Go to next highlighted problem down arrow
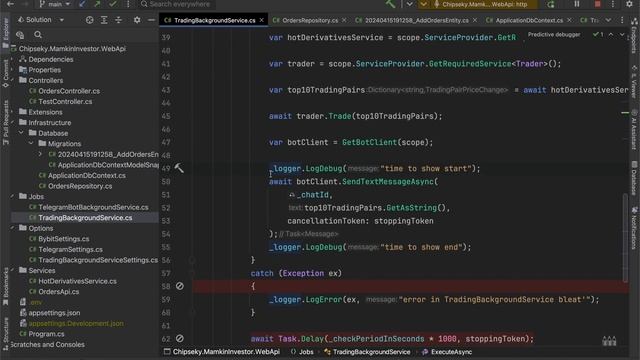The image size is (640, 360). [622, 35]
